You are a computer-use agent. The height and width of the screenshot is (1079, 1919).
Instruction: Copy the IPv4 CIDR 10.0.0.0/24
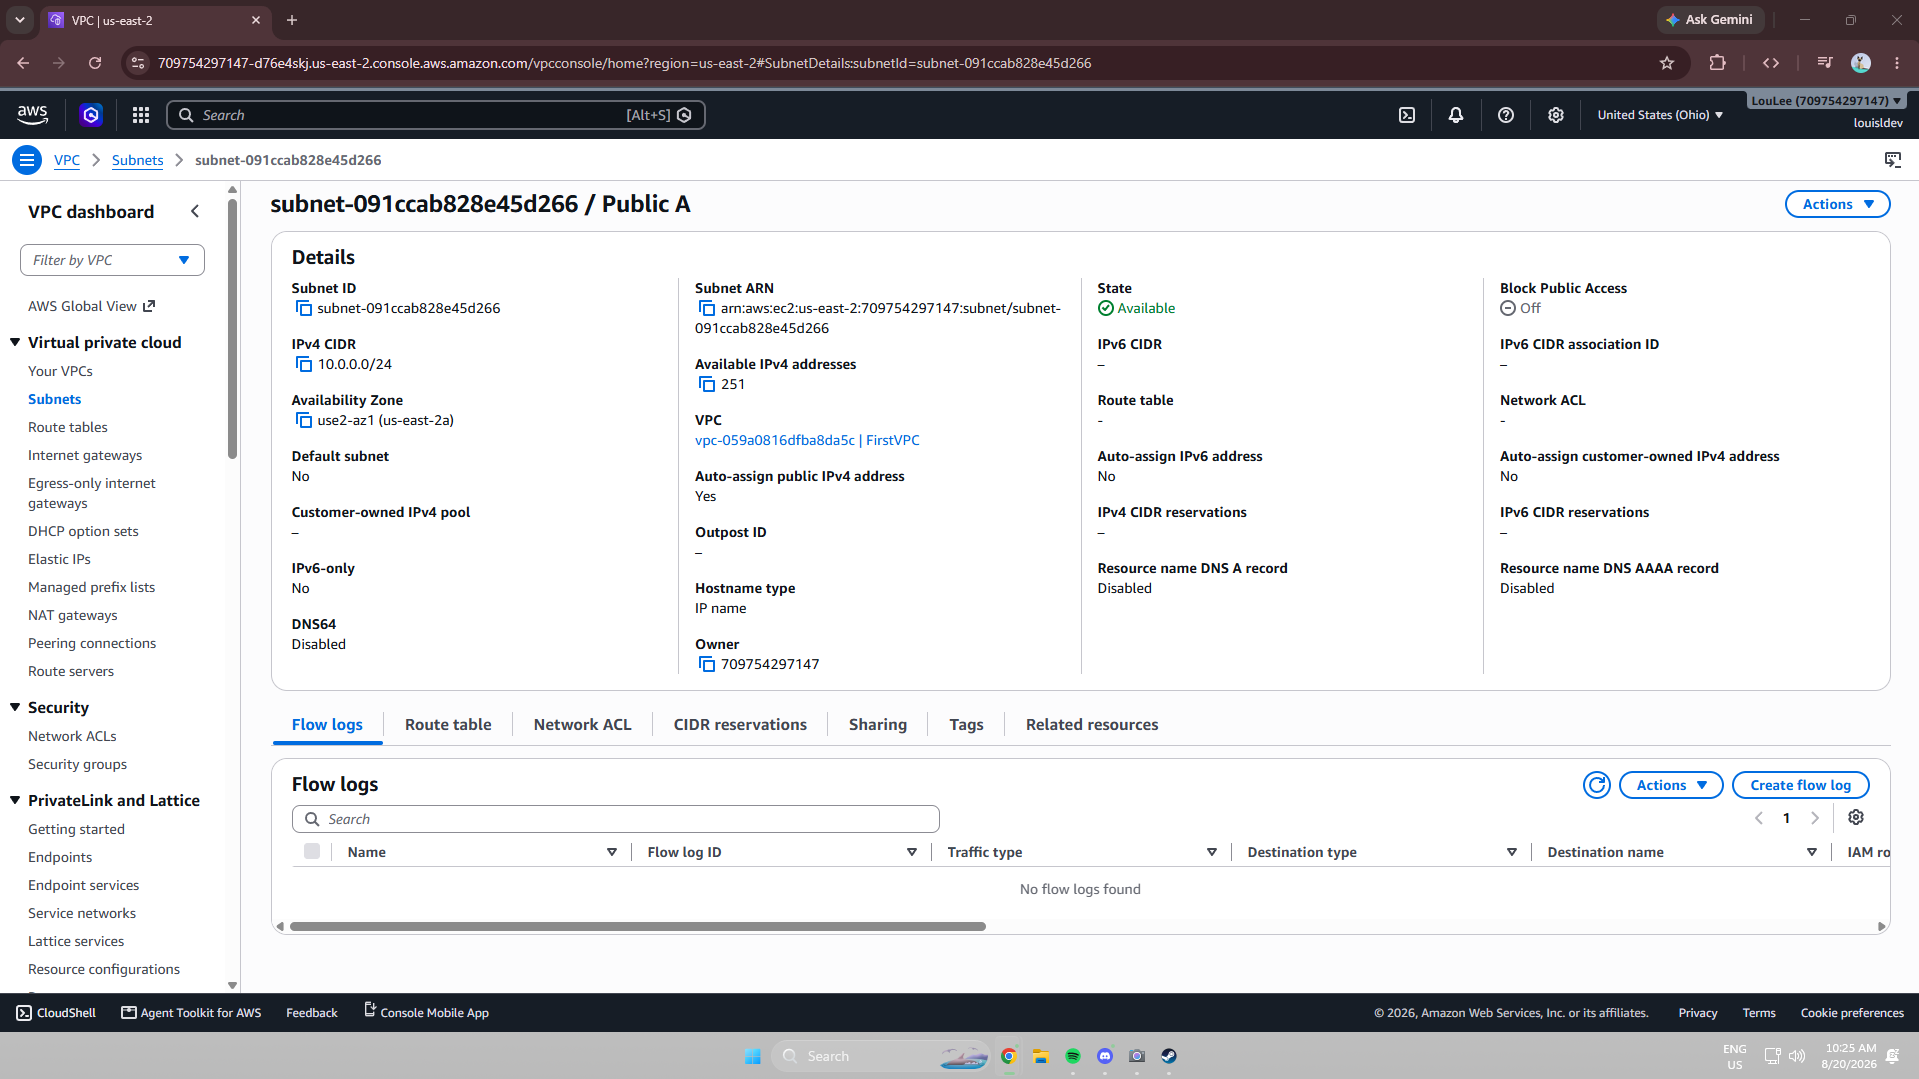[303, 364]
